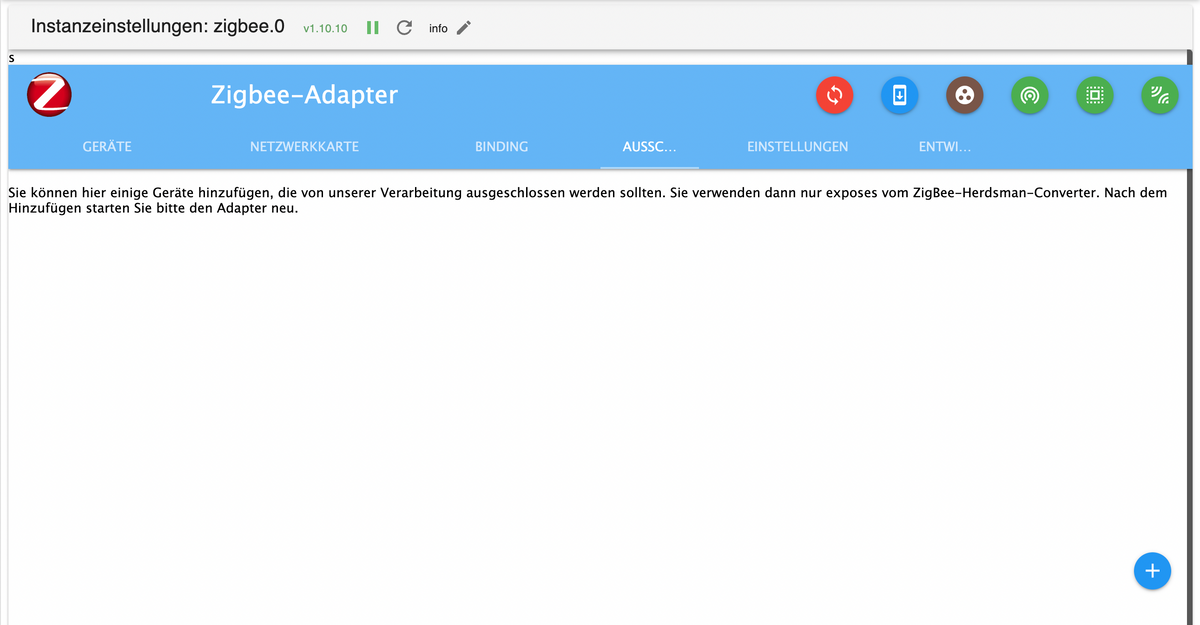Image resolution: width=1200 pixels, height=625 pixels.
Task: Switch to the ENTWI... tab
Action: (x=945, y=146)
